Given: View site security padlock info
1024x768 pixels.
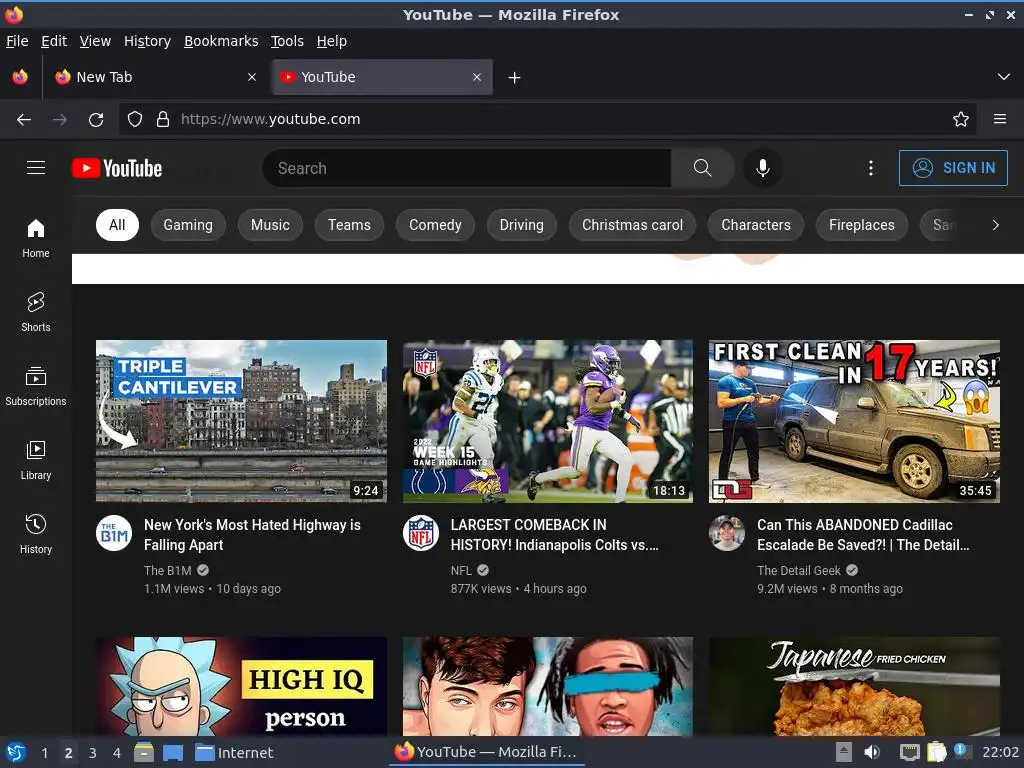Looking at the screenshot, I should (x=163, y=120).
